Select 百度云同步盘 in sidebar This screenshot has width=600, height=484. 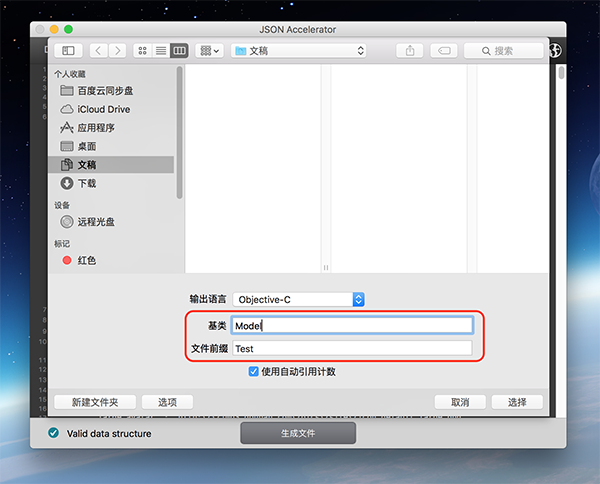[111, 91]
